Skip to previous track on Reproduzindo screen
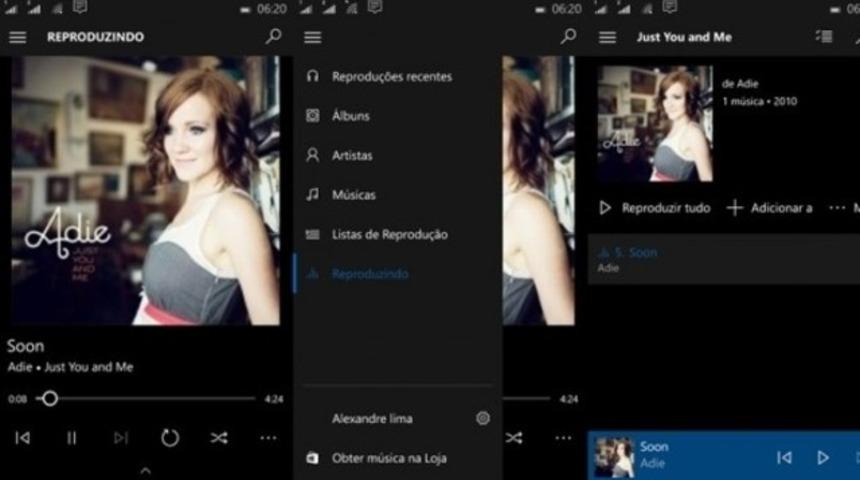The image size is (860, 480). point(22,438)
